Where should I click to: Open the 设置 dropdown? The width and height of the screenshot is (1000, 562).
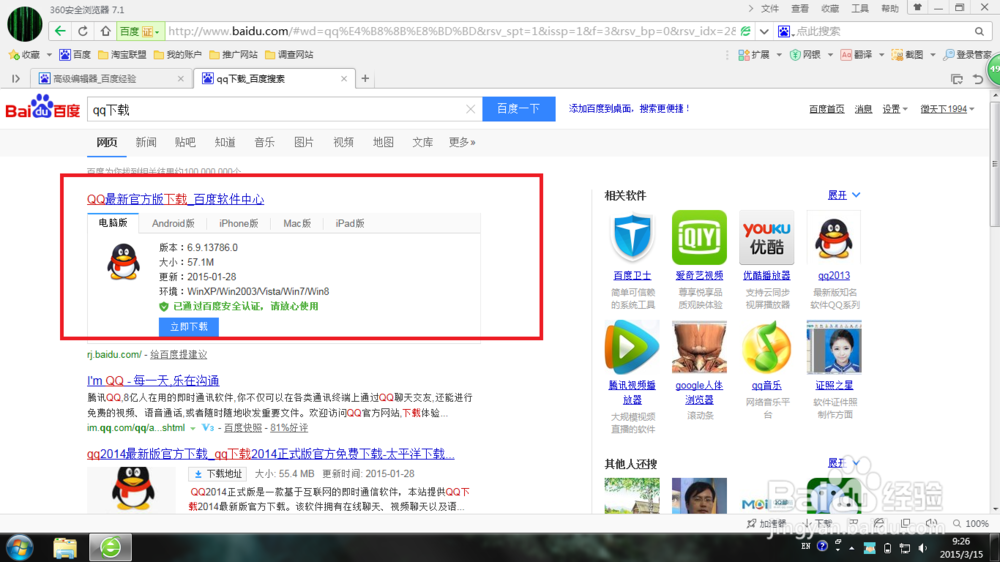895,109
